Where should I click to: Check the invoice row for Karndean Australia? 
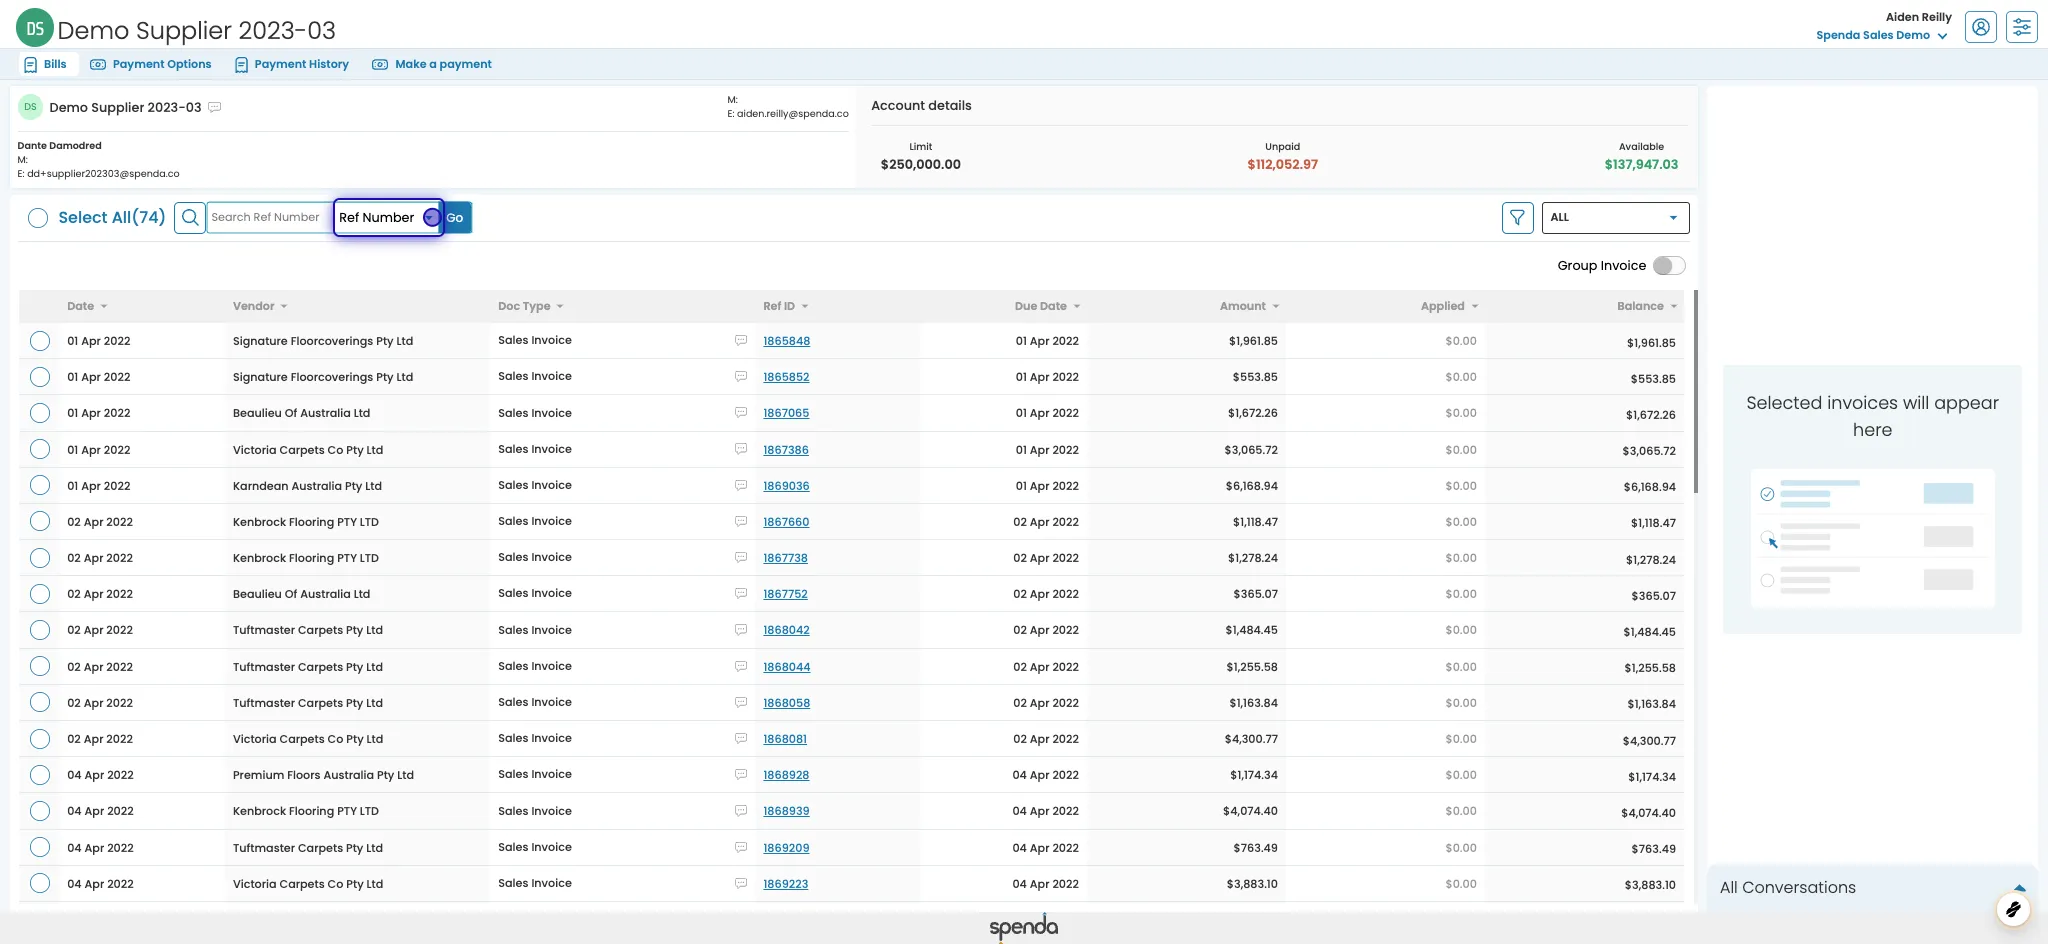pos(40,485)
